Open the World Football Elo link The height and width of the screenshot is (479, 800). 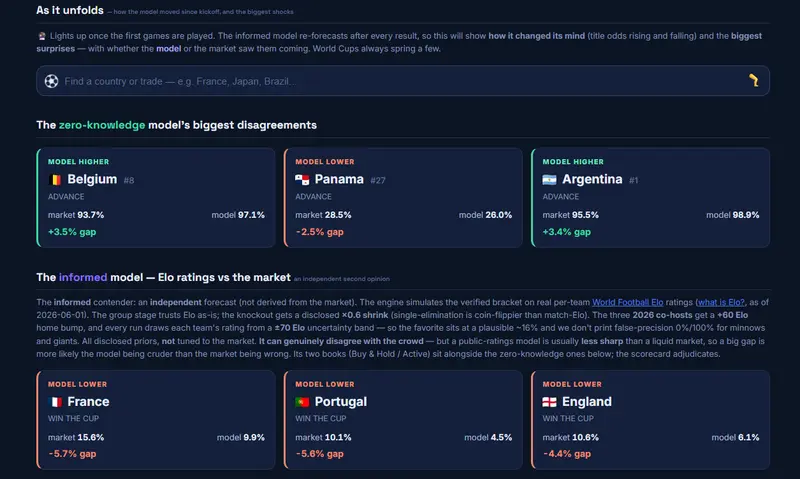pyautogui.click(x=627, y=302)
